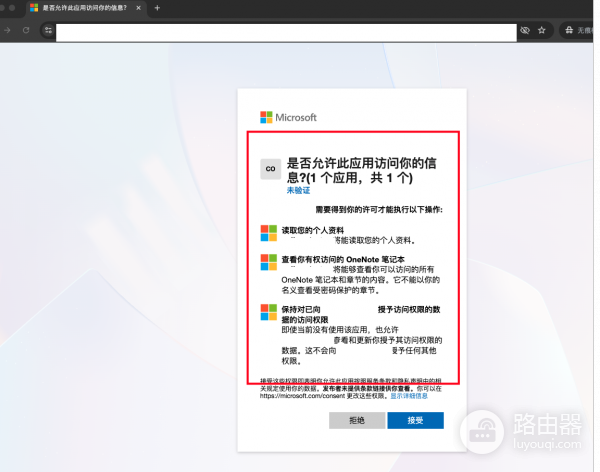600x472 pixels.
Task: Click the 接受 (Accept) button
Action: coord(415,420)
